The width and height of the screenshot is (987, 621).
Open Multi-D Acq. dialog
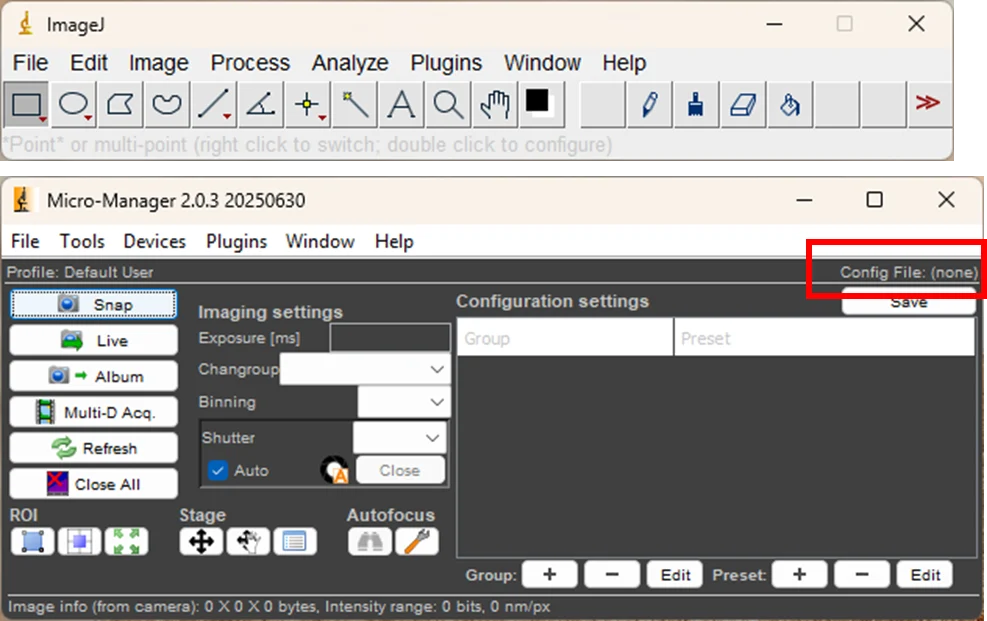pyautogui.click(x=93, y=412)
